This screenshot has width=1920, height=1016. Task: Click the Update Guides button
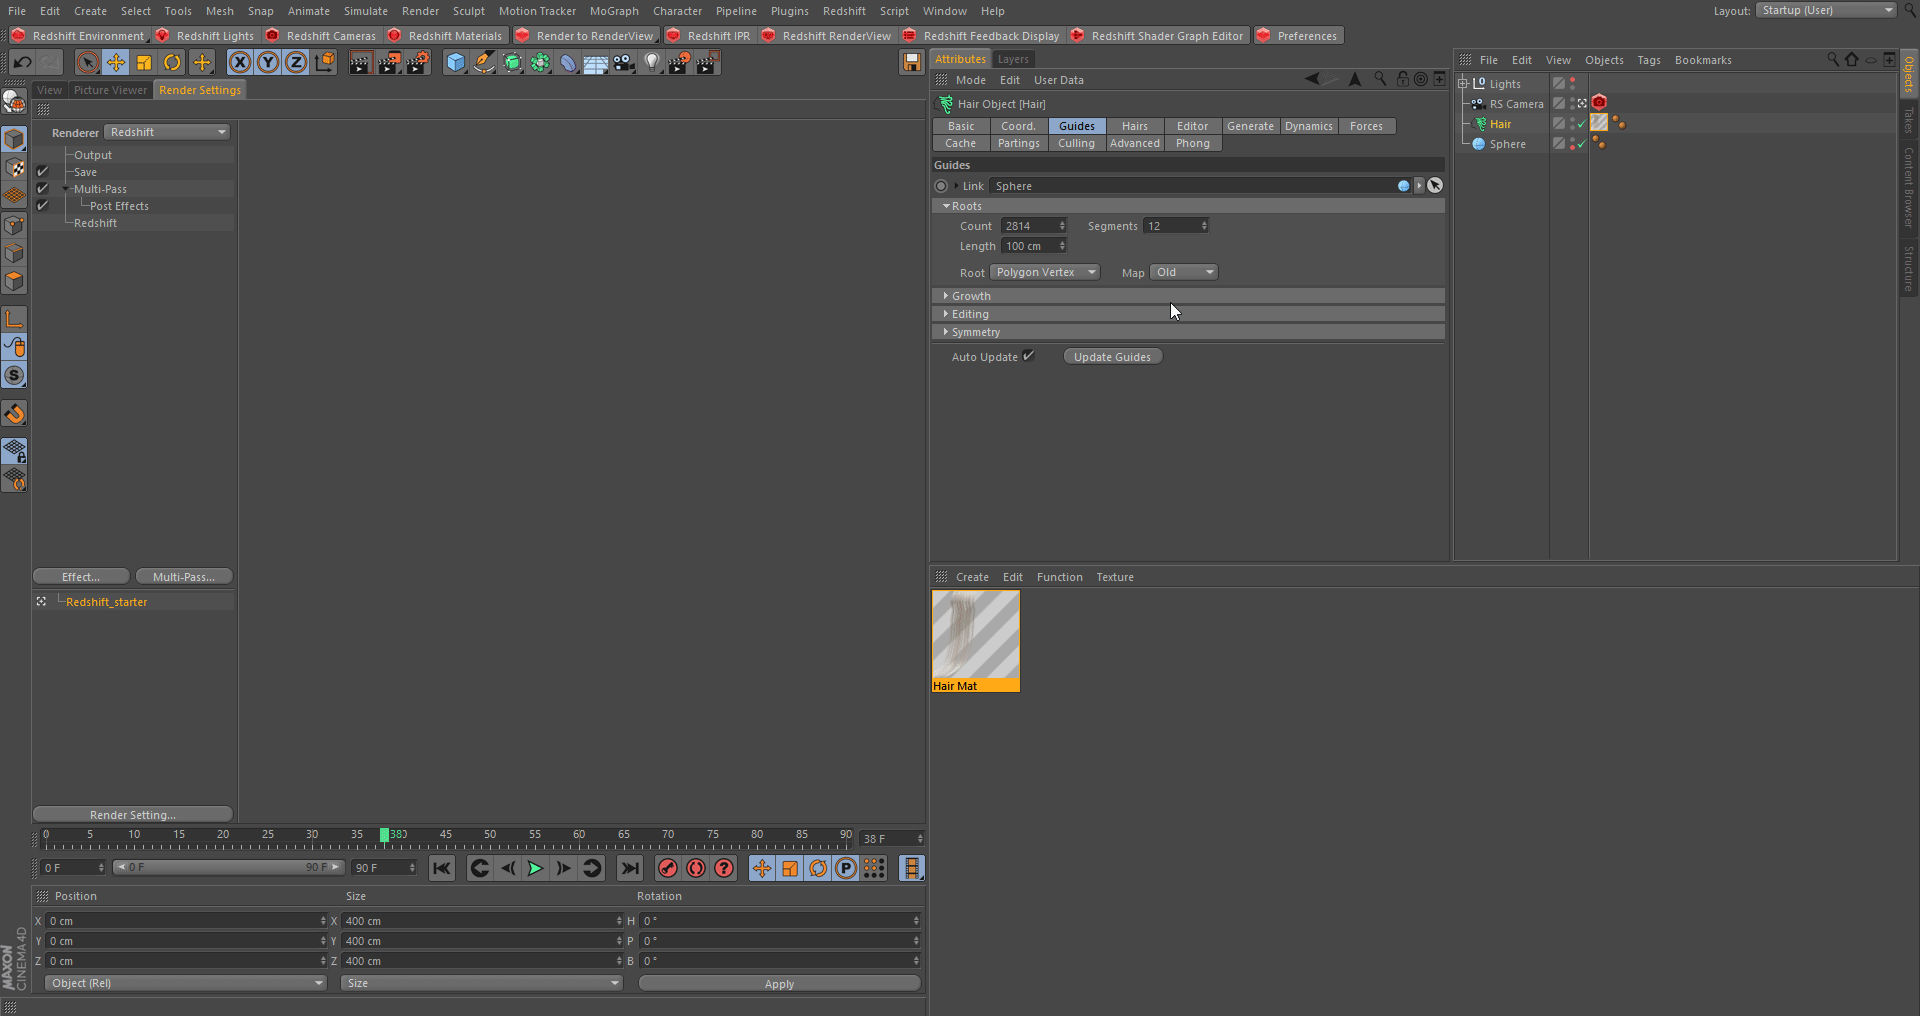coord(1112,357)
